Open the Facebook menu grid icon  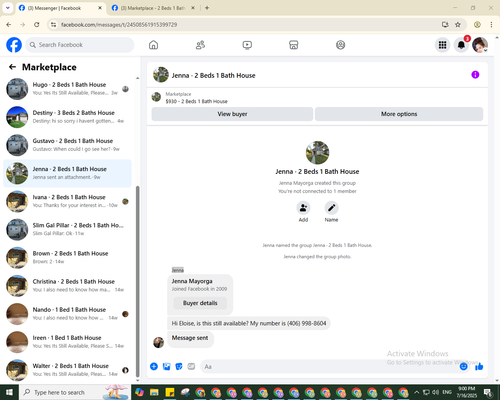point(442,45)
